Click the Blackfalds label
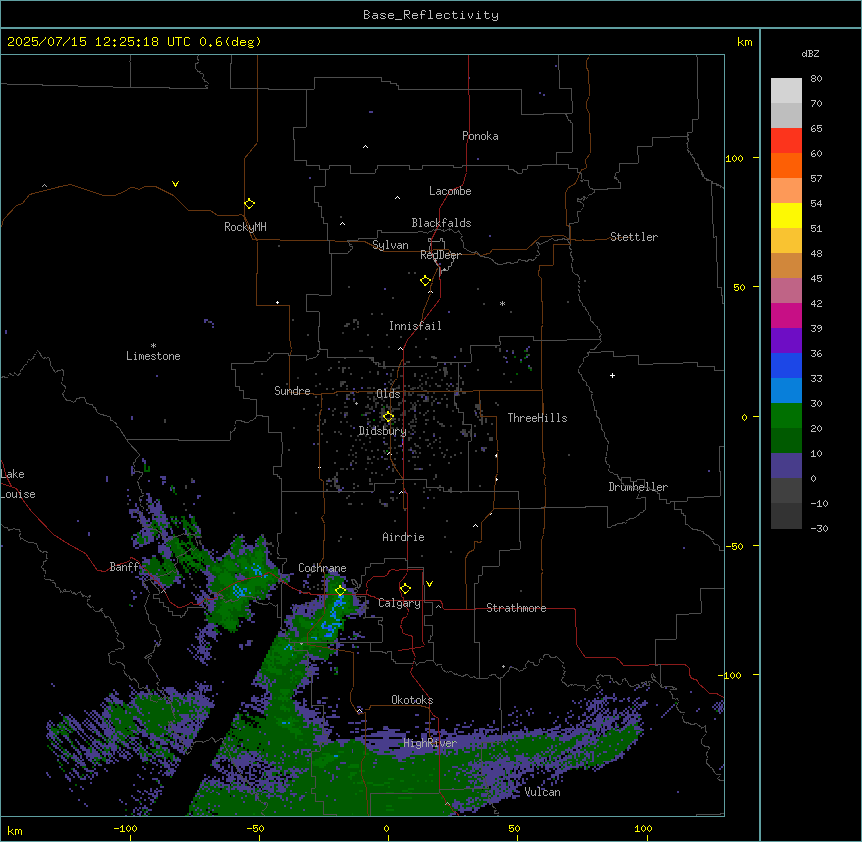This screenshot has width=862, height=842. click(441, 223)
